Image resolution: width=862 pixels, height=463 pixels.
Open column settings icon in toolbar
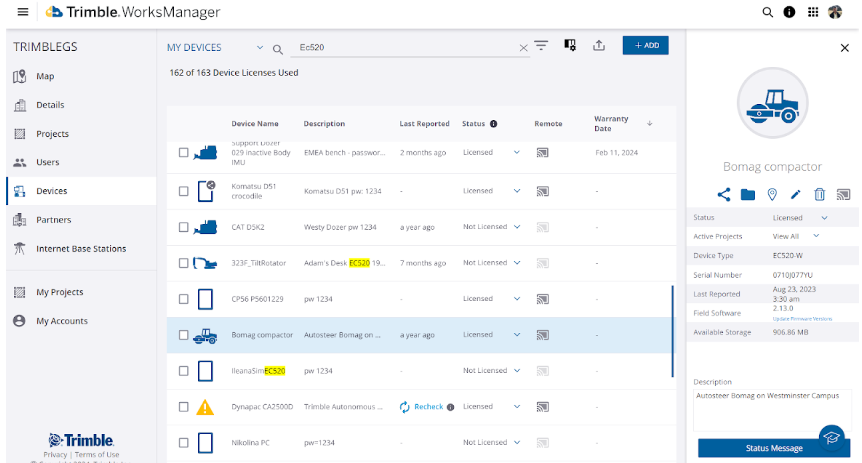click(x=570, y=46)
